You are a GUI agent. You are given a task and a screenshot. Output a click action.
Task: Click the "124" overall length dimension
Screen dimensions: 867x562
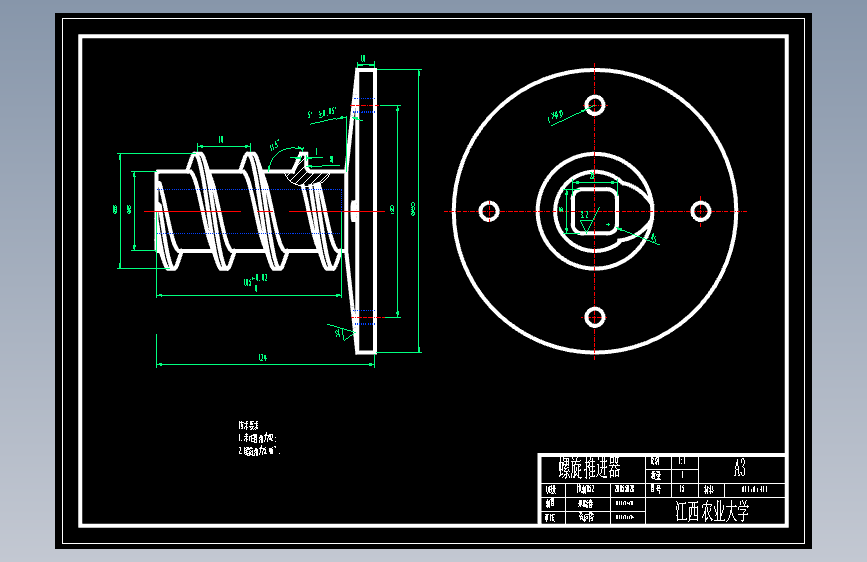pos(263,357)
